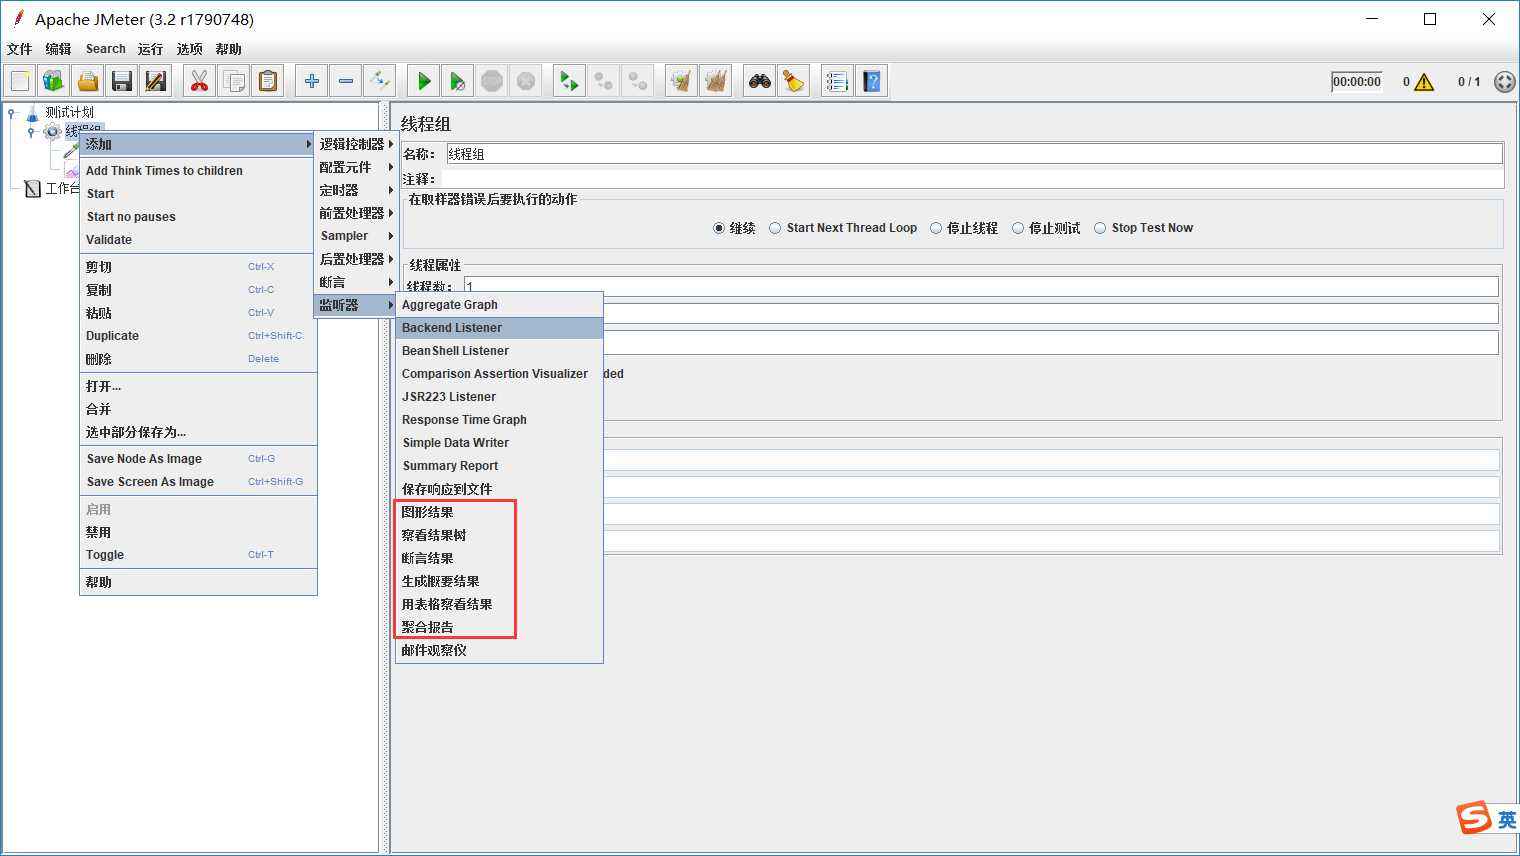Expand the Sampler submenu
The height and width of the screenshot is (856, 1520).
point(355,236)
